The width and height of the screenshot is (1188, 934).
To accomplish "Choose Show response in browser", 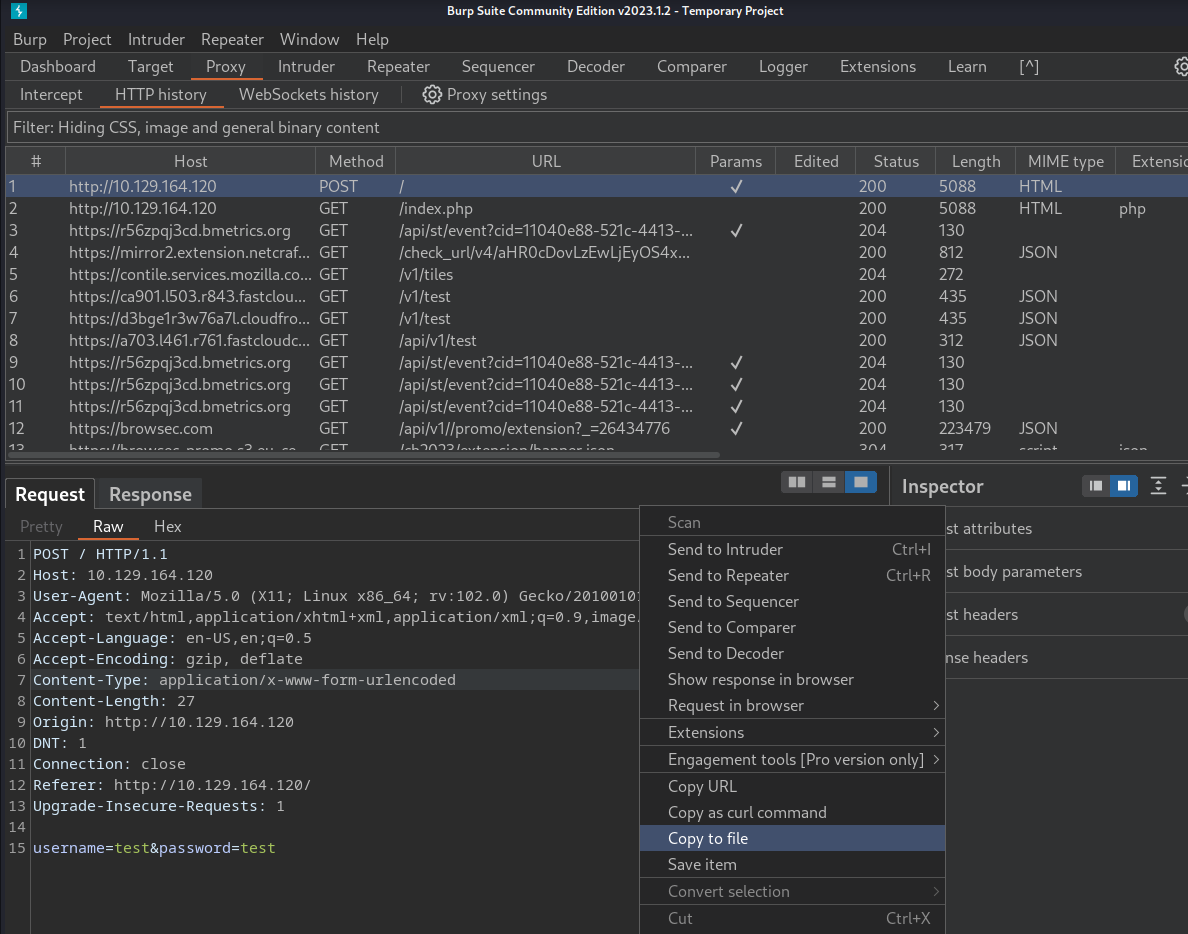I will click(793, 679).
